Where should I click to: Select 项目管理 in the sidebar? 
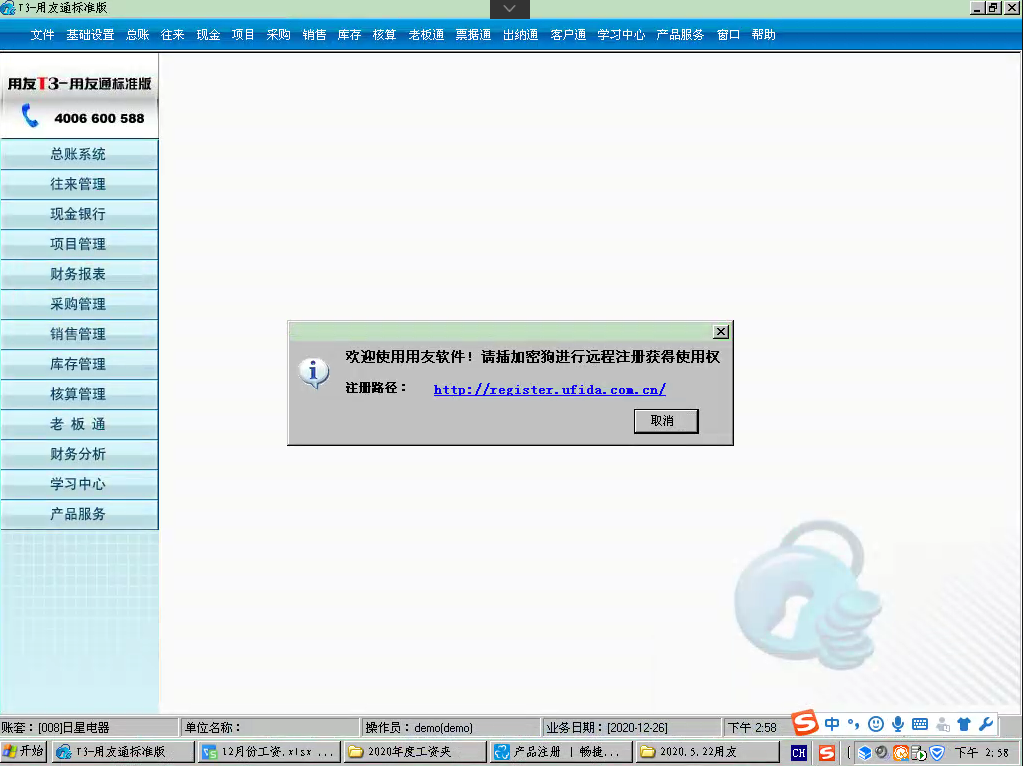(x=79, y=244)
